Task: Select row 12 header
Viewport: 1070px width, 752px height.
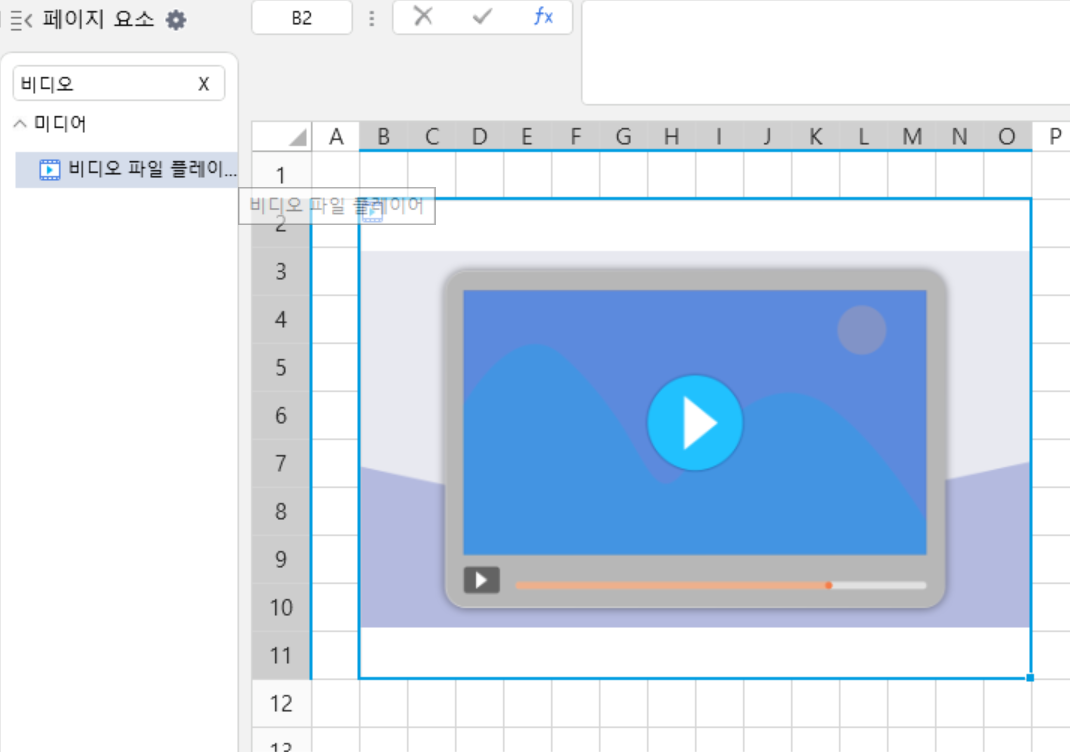Action: (281, 704)
